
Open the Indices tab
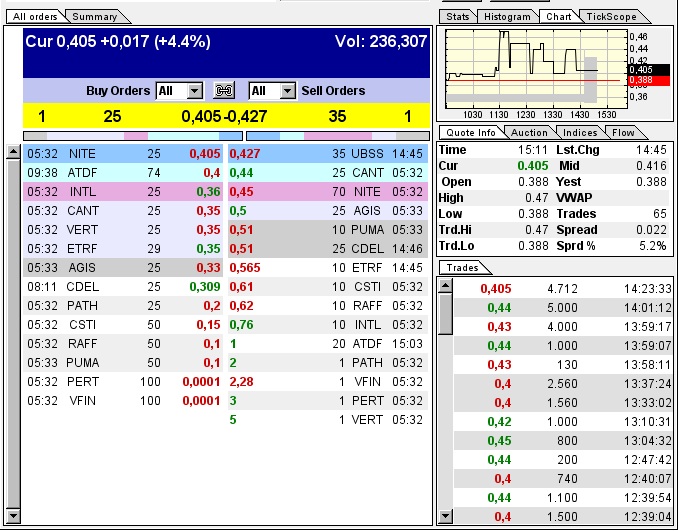(x=580, y=133)
